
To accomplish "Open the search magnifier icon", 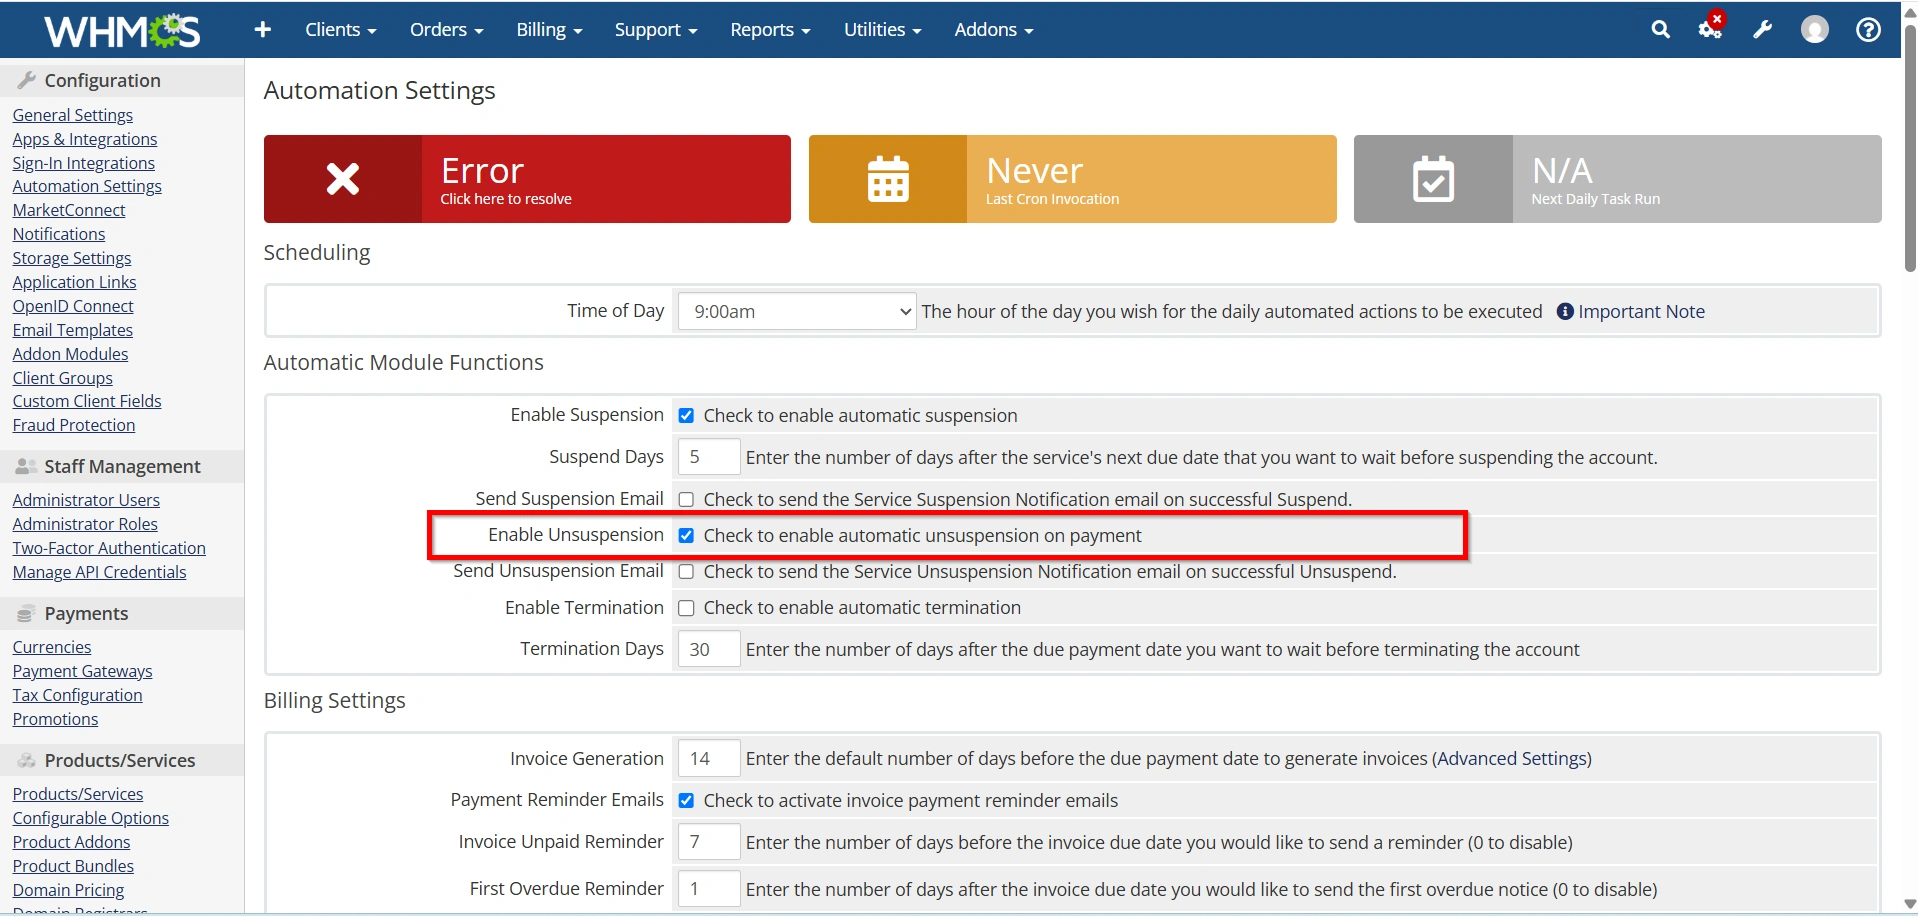I will 1661,30.
